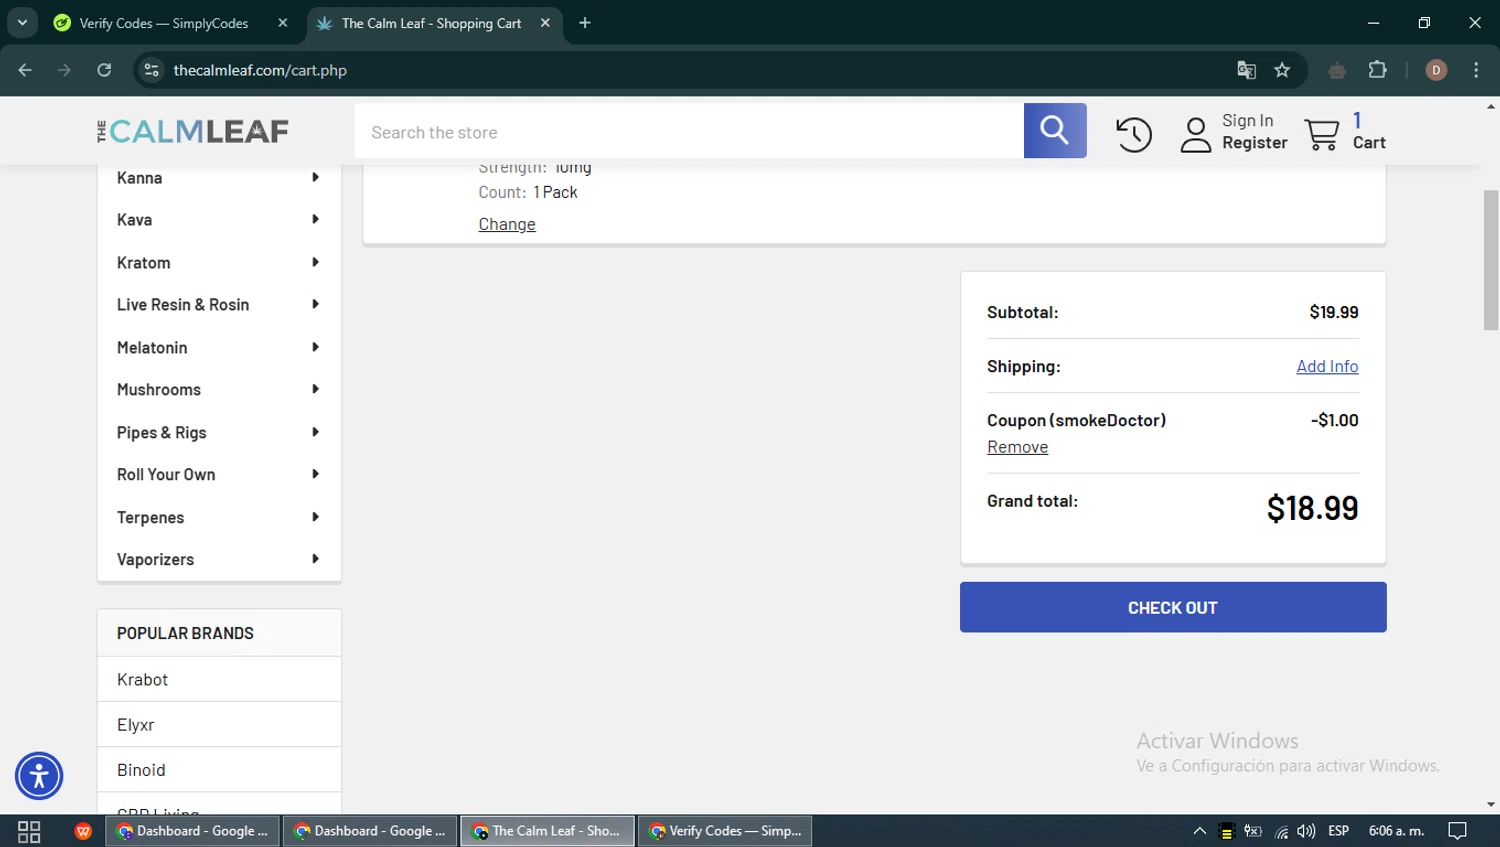The width and height of the screenshot is (1500, 847).
Task: Remove the smokeDoctor coupon
Action: [x=1017, y=447]
